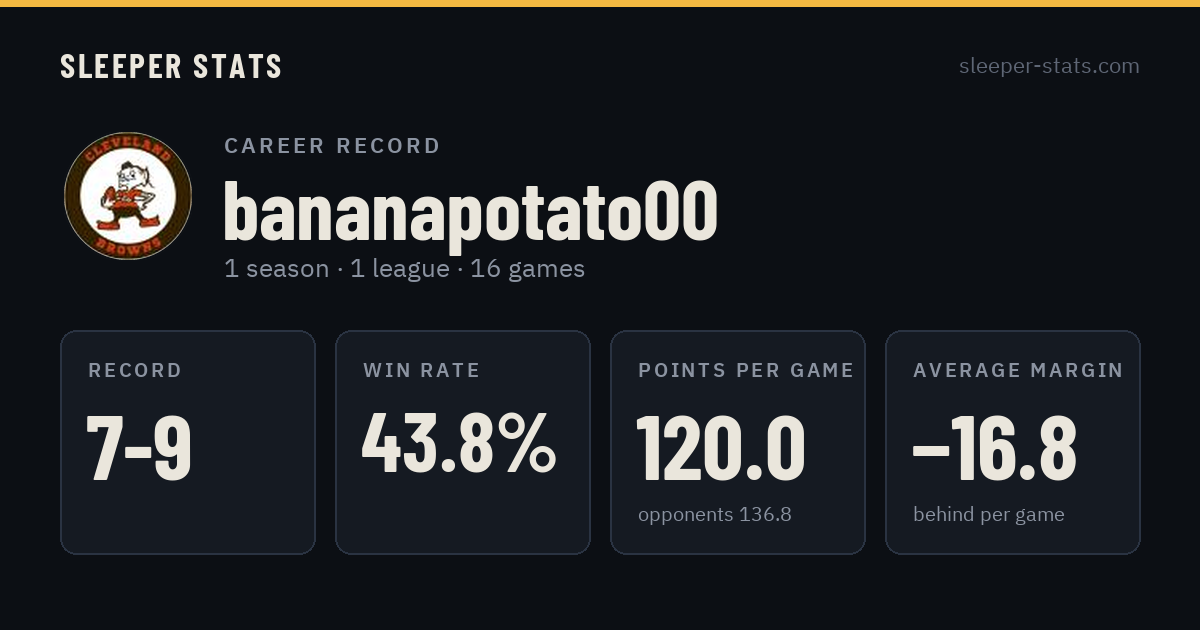Open the SLEEPER STATS title
Screen dimensions: 1200x630
tap(171, 67)
